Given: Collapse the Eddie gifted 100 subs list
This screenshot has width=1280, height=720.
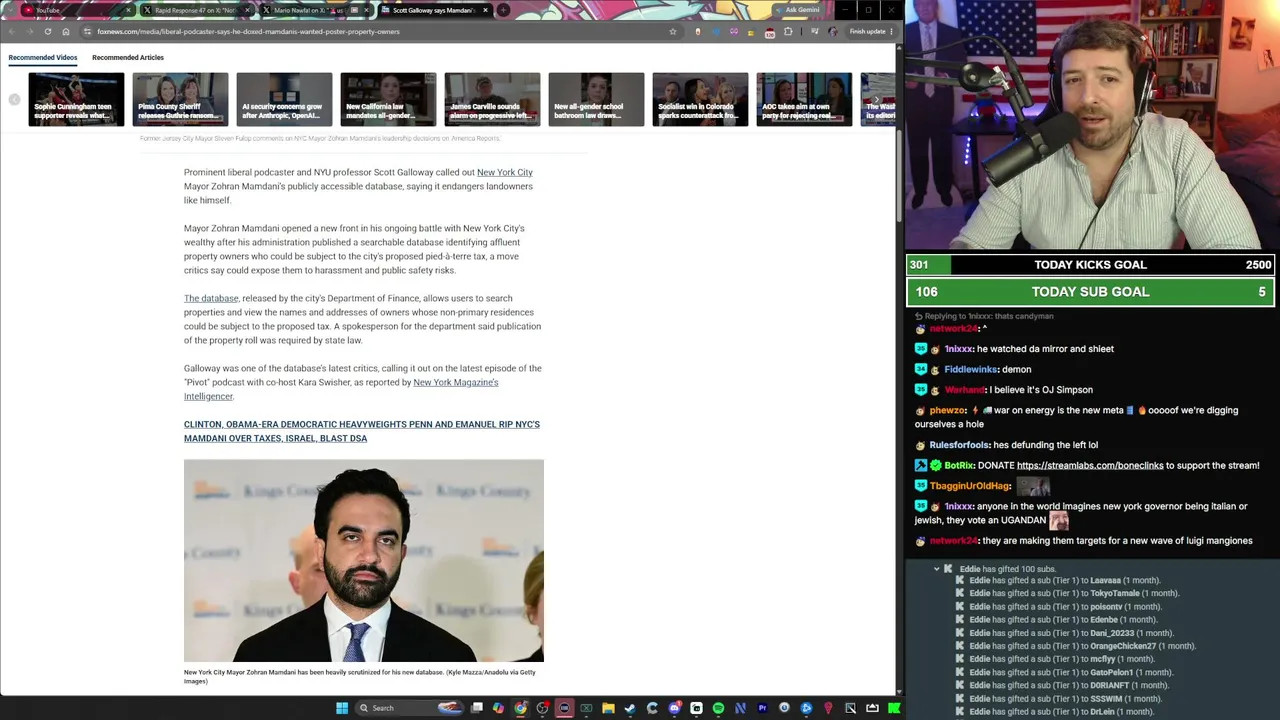Looking at the screenshot, I should [937, 569].
